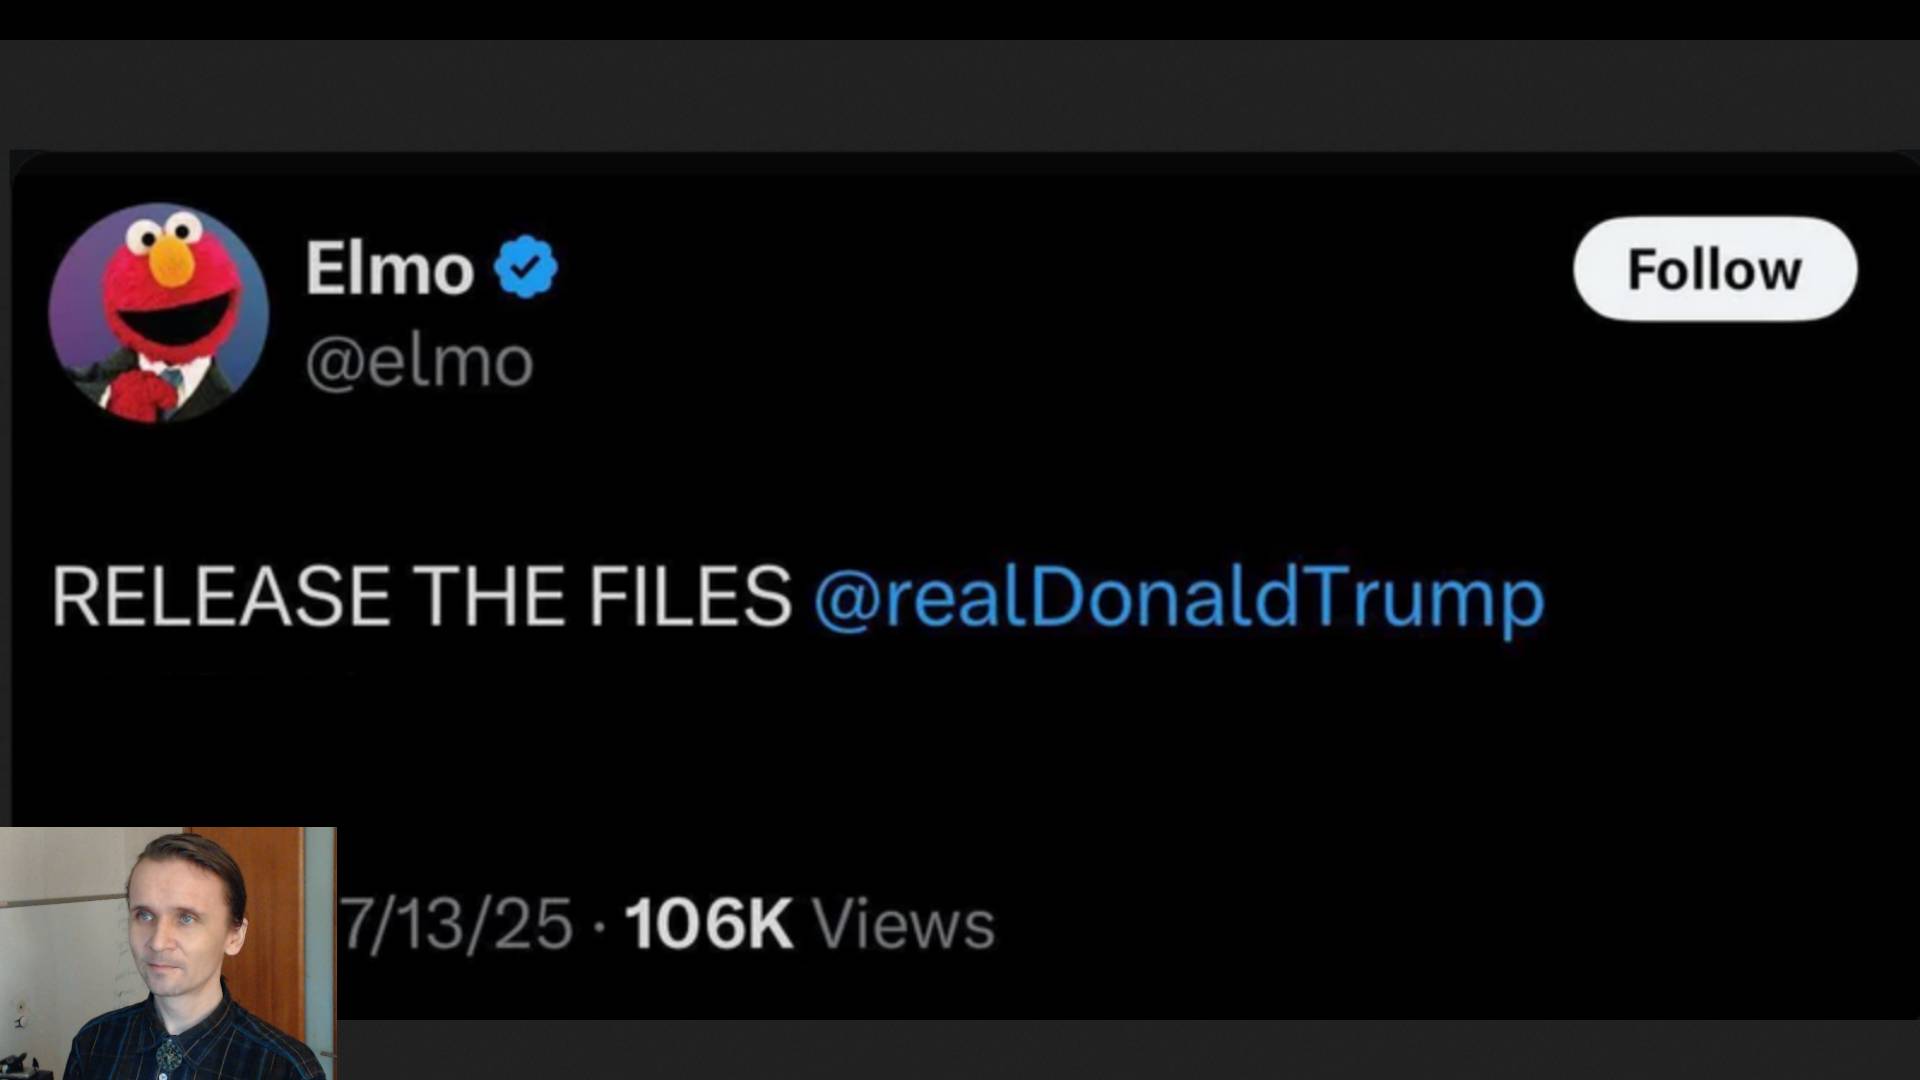Click the Views label

903,923
